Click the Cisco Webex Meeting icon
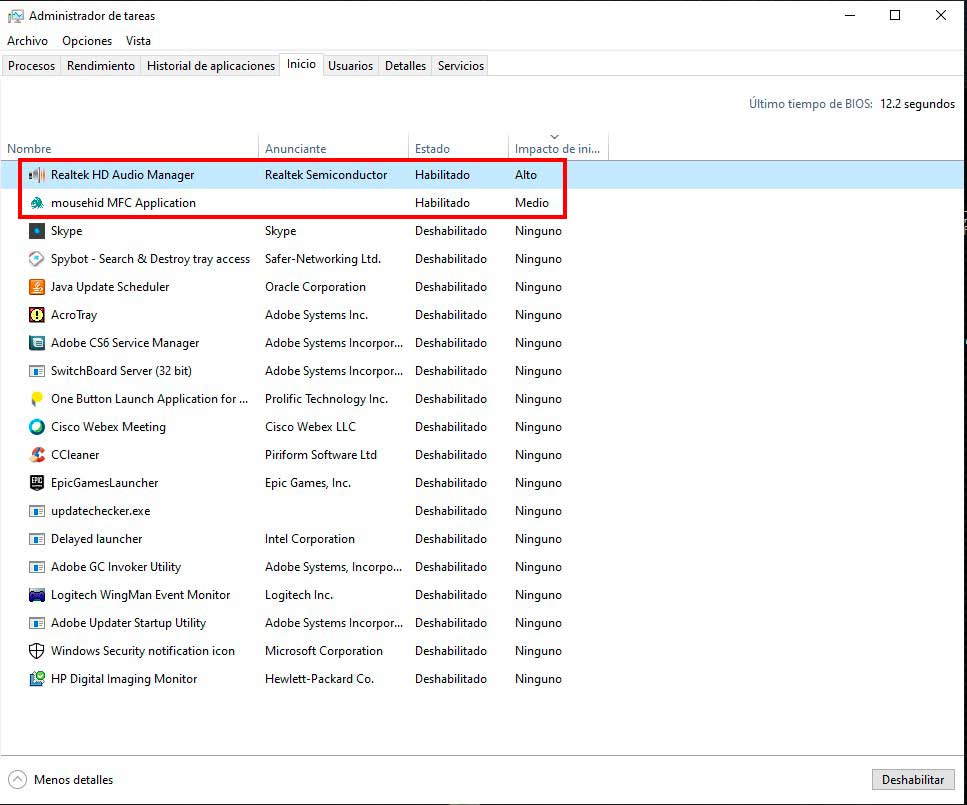 (x=37, y=427)
